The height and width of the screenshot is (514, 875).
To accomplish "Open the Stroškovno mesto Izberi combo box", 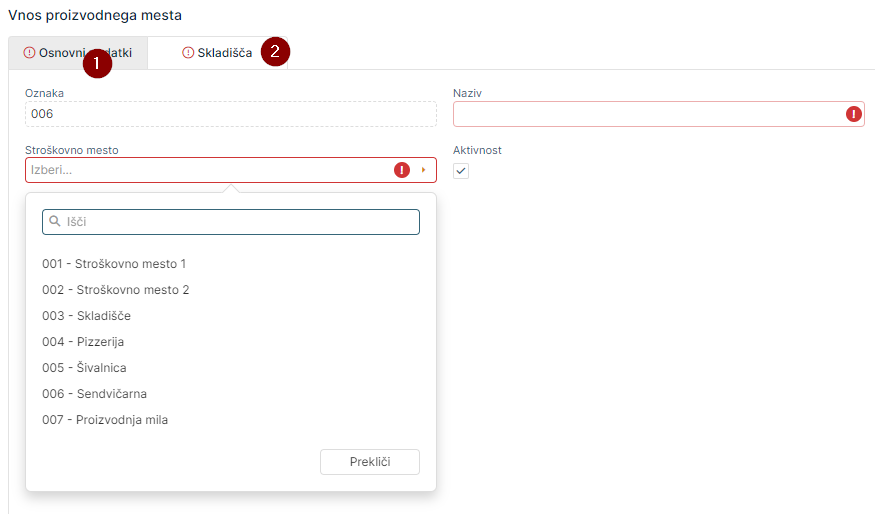I will click(200, 170).
